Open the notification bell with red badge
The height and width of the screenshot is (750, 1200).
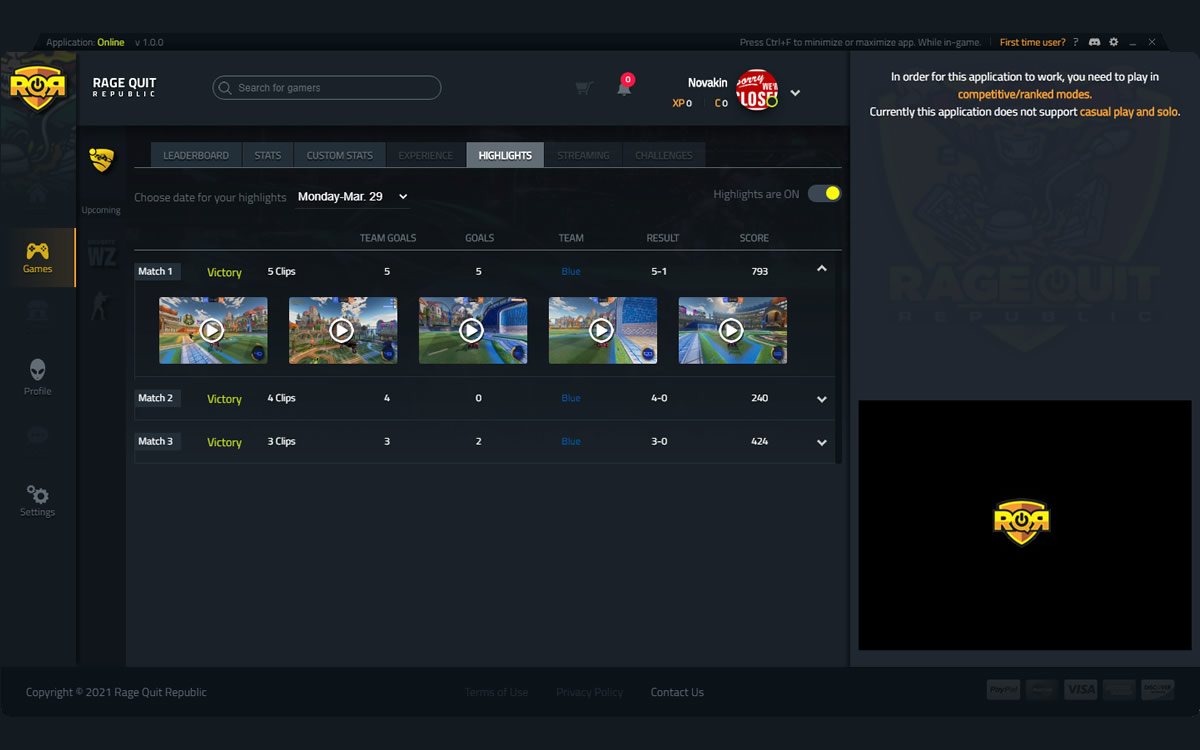coord(624,86)
